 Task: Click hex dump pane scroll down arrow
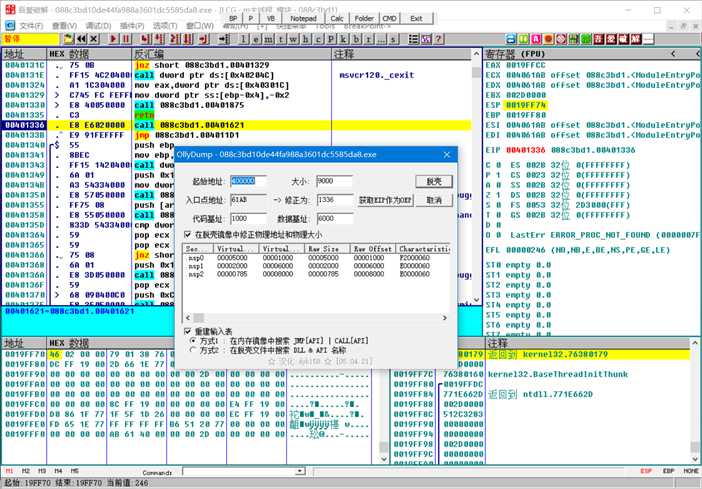coord(384,459)
